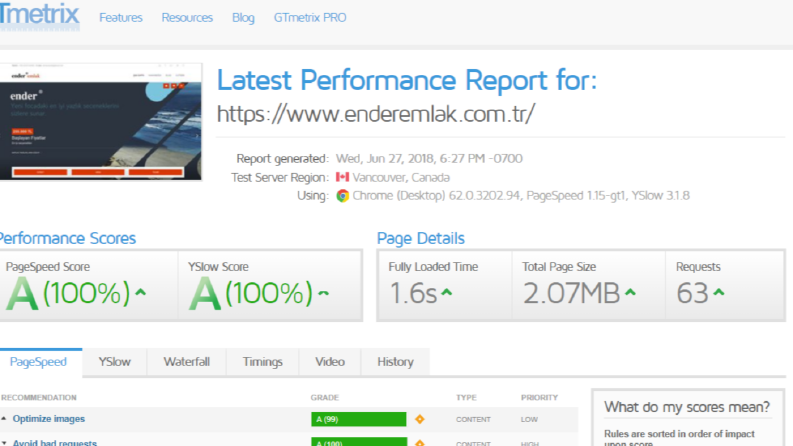The image size is (793, 446).
Task: Click the GTmetrix logo
Action: coord(39,15)
